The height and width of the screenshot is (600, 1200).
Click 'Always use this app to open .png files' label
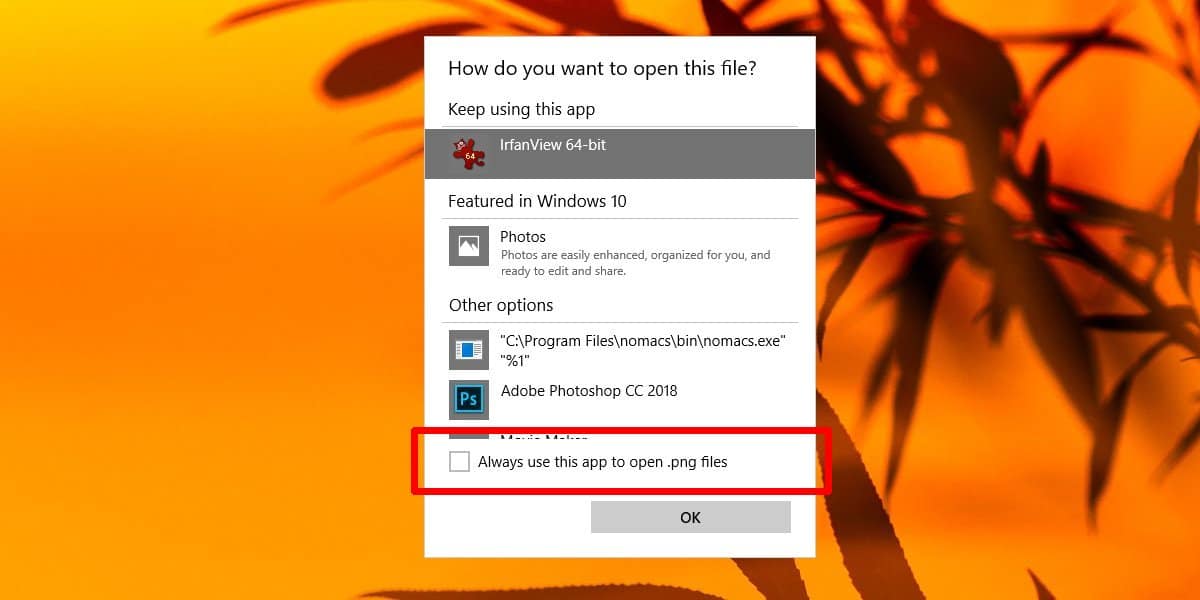click(603, 462)
